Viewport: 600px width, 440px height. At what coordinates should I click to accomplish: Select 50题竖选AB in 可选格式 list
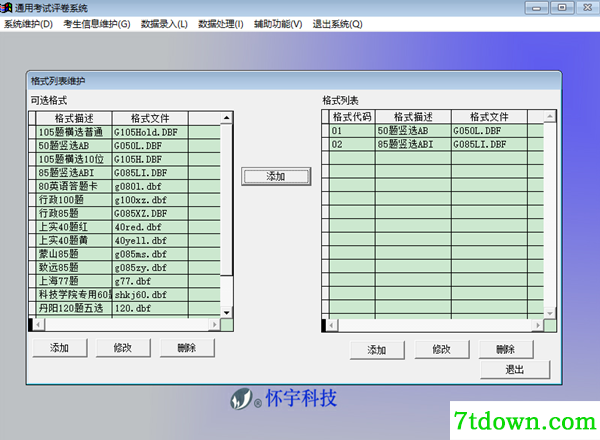(x=74, y=146)
